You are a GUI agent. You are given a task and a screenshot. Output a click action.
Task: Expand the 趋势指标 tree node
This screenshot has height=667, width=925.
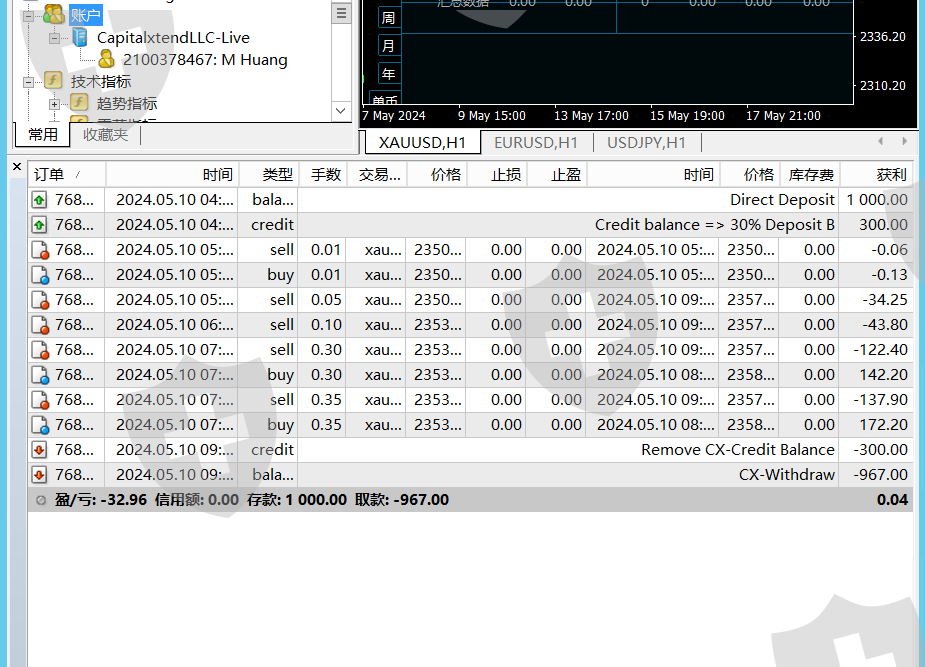(x=54, y=103)
